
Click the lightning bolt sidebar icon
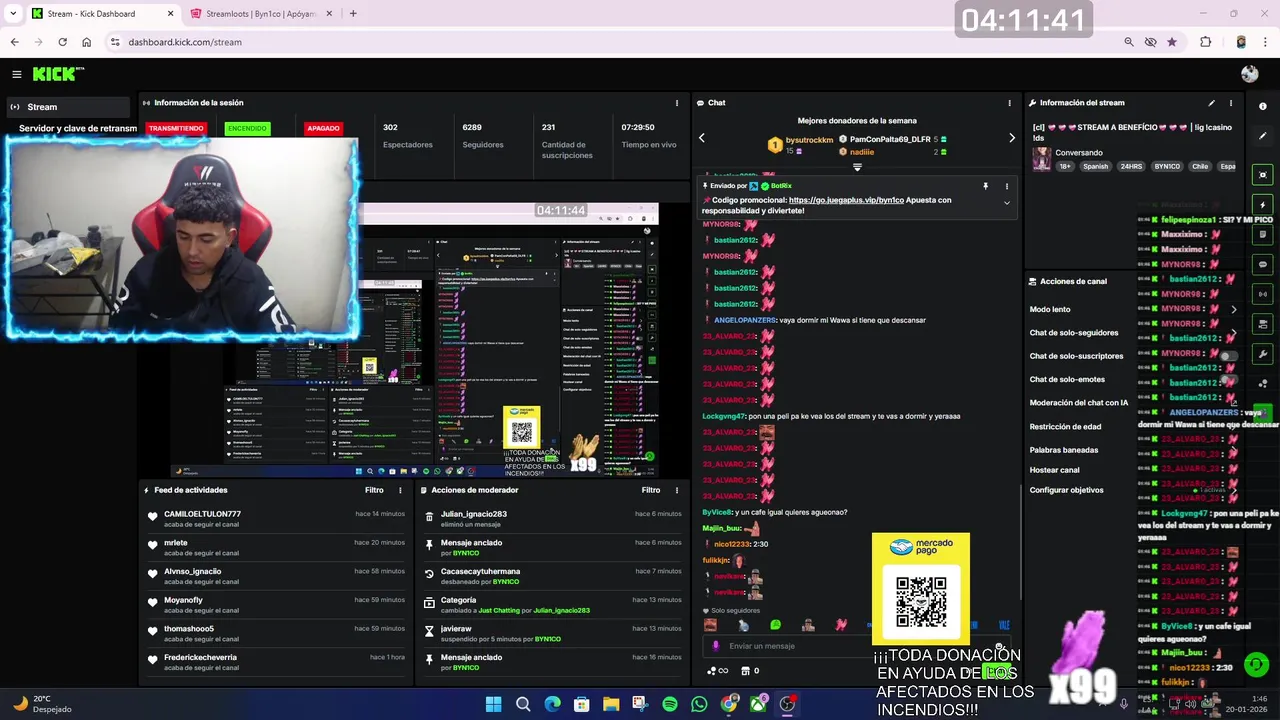pos(1263,205)
